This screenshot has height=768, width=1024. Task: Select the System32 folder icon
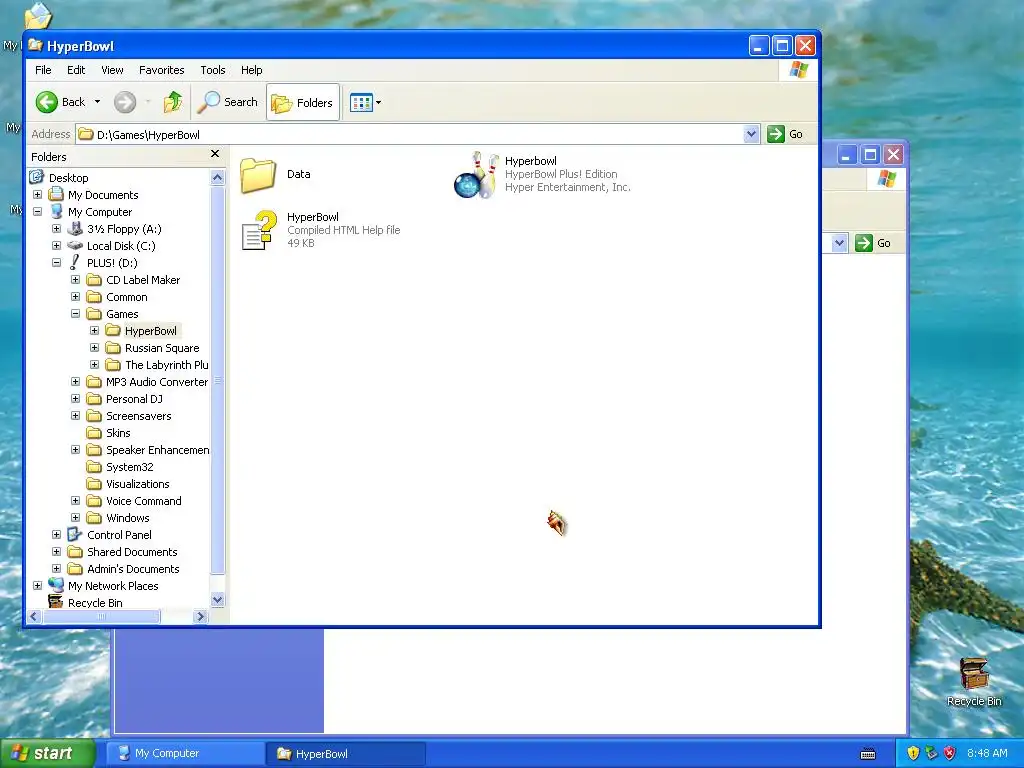pyautogui.click(x=94, y=467)
